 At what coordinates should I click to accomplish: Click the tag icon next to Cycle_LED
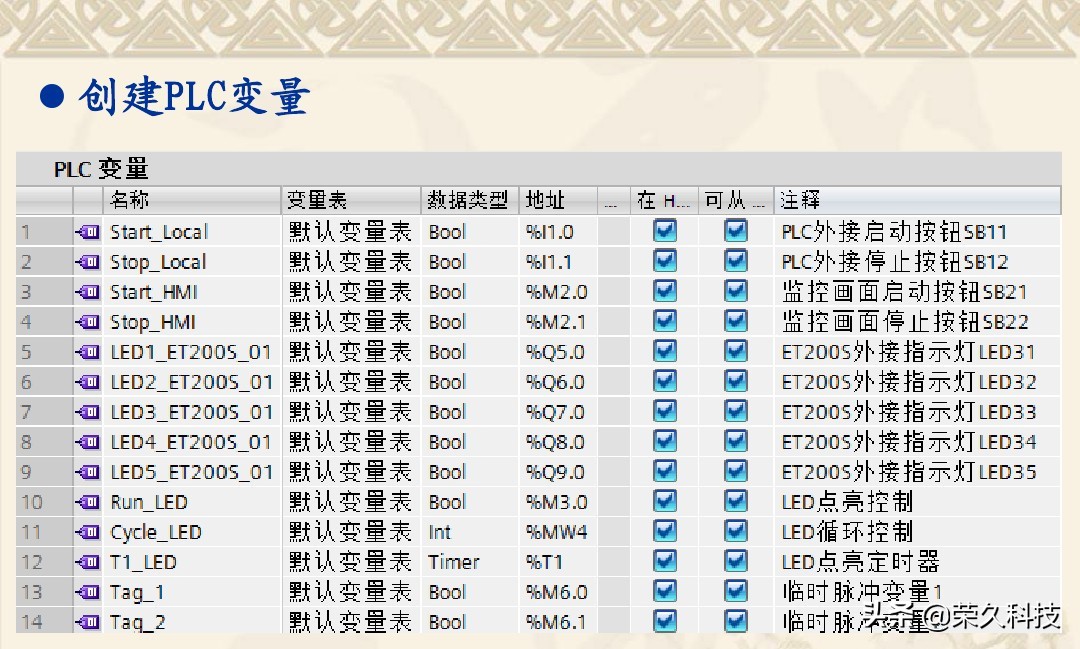(87, 532)
